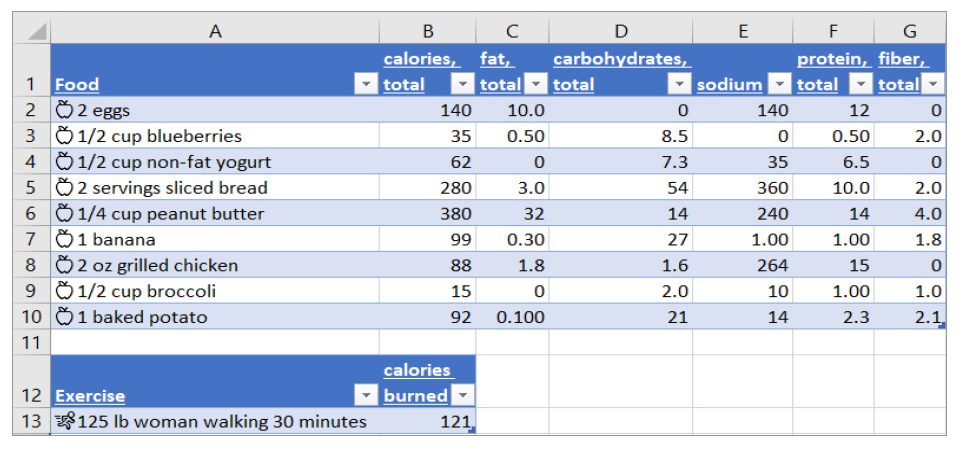Open the calories burned filter dropdown
Screen dimensions: 965x452
click(462, 396)
